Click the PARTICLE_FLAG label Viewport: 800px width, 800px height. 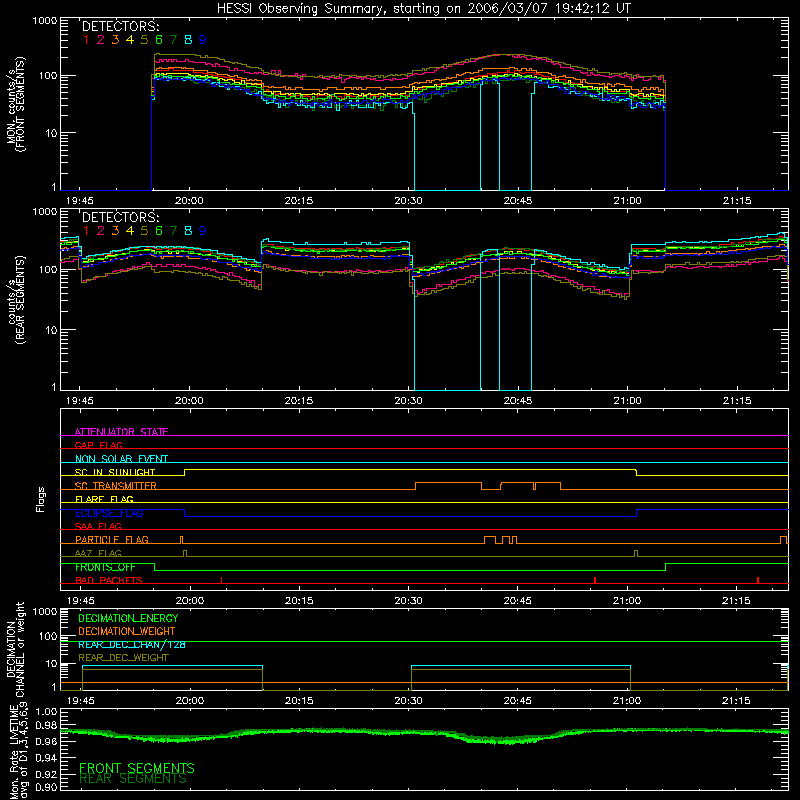(x=112, y=539)
